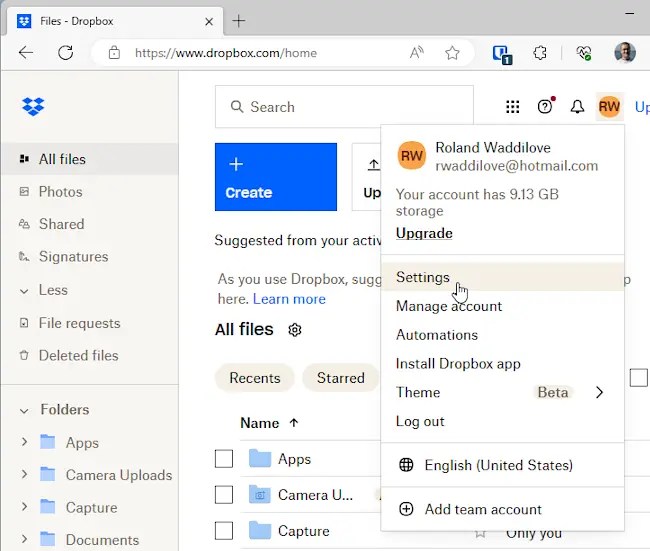The image size is (650, 551).
Task: Open Theme menu entry
Action: pos(502,392)
